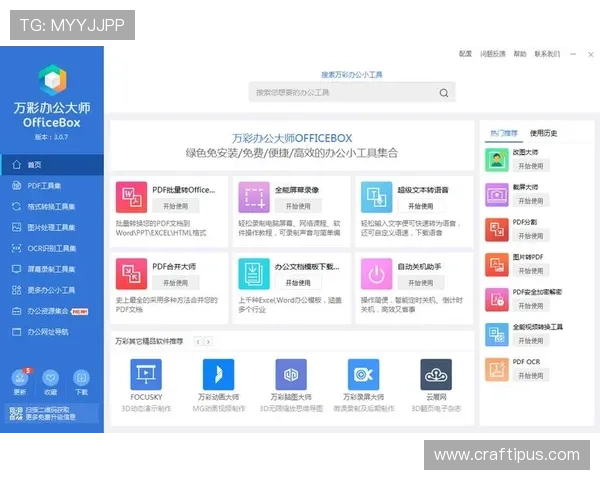Start 截屏大师 with 开始使用
Screen dimensions: 600x480
click(531, 201)
